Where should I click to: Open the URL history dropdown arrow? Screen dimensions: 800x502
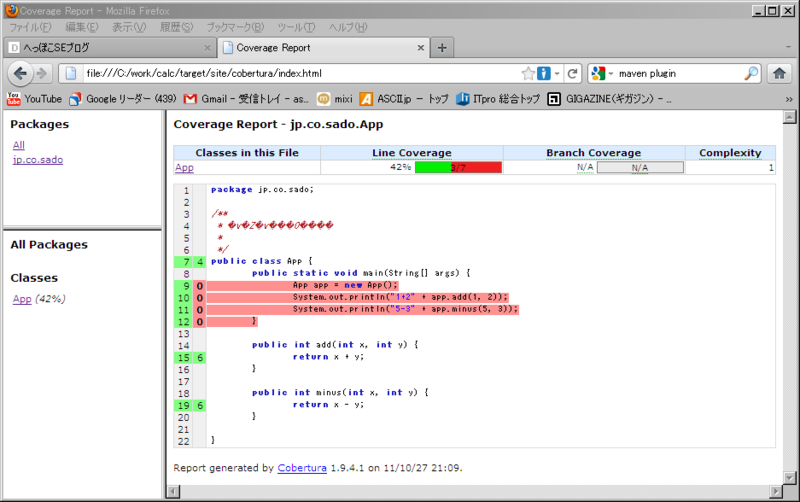pos(557,73)
